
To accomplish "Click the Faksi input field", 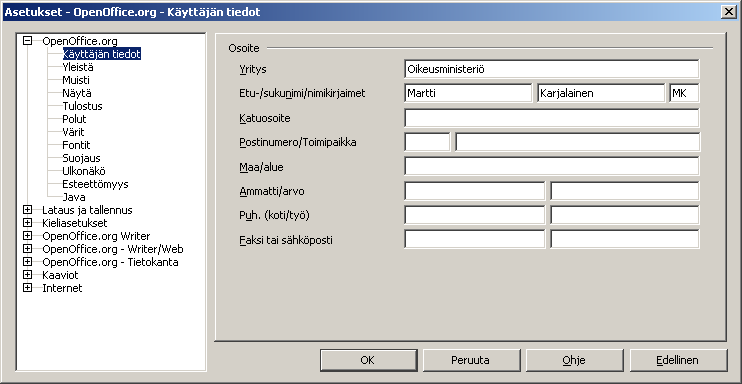I will tap(475, 239).
